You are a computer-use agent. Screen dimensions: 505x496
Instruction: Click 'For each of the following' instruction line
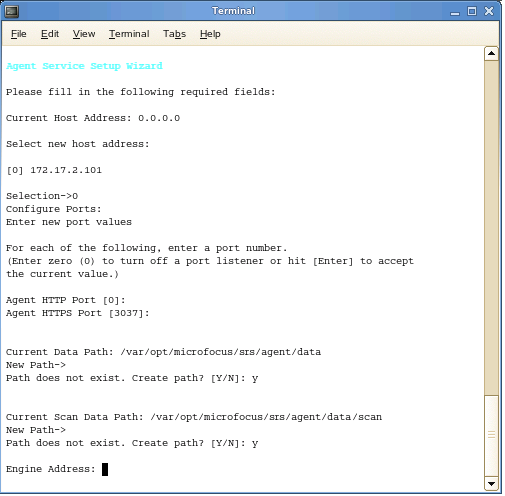[x=146, y=248]
